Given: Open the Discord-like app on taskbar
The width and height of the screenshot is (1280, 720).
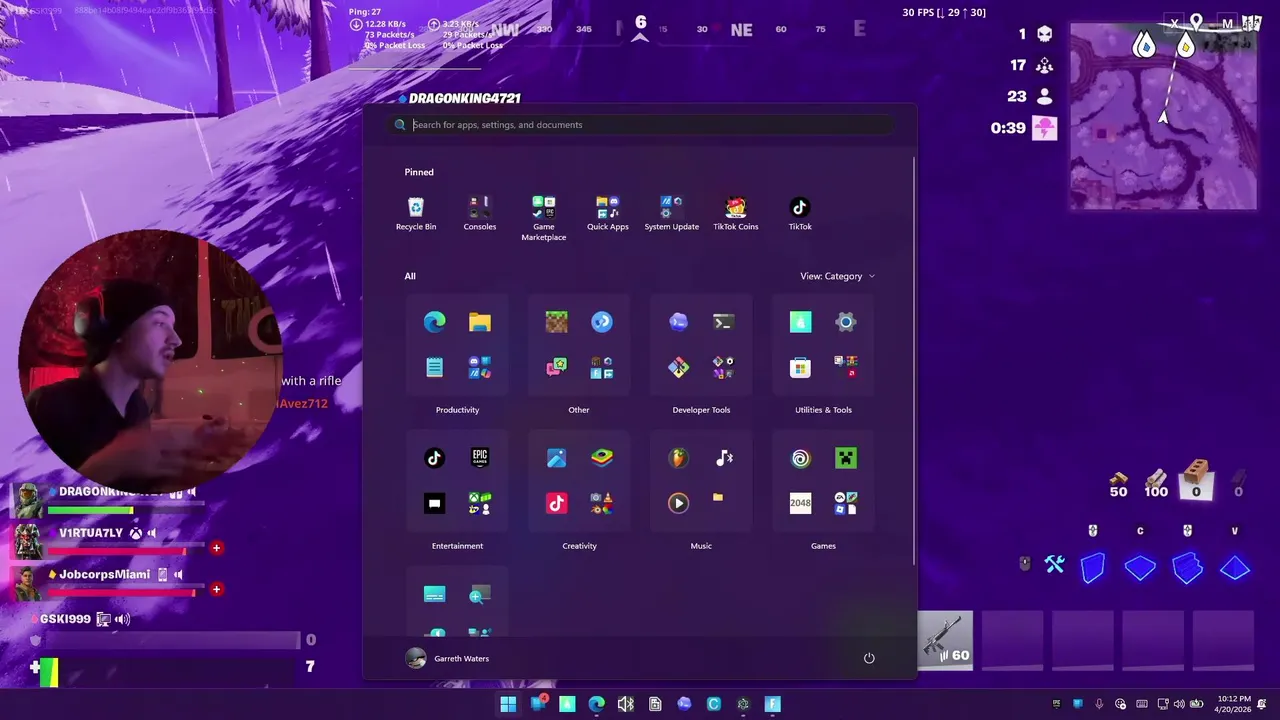Looking at the screenshot, I should 684,704.
